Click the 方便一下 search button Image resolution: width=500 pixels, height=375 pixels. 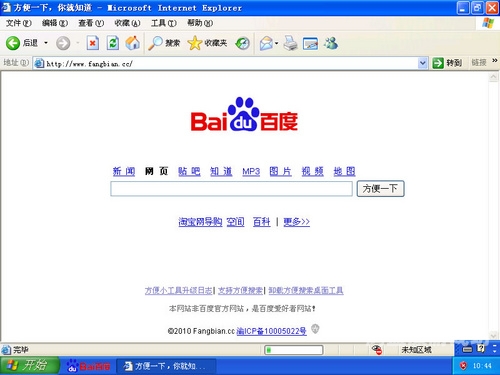coord(380,189)
